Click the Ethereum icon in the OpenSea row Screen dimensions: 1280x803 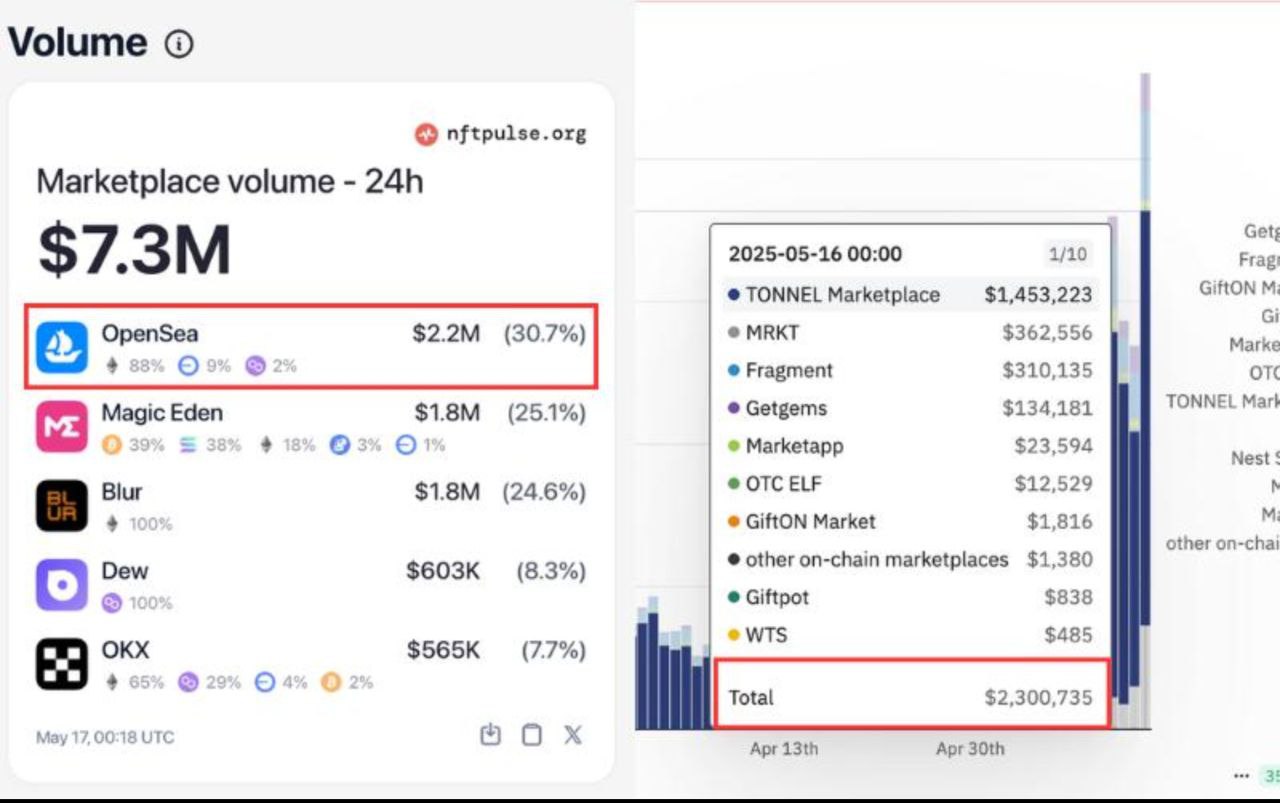[112, 366]
